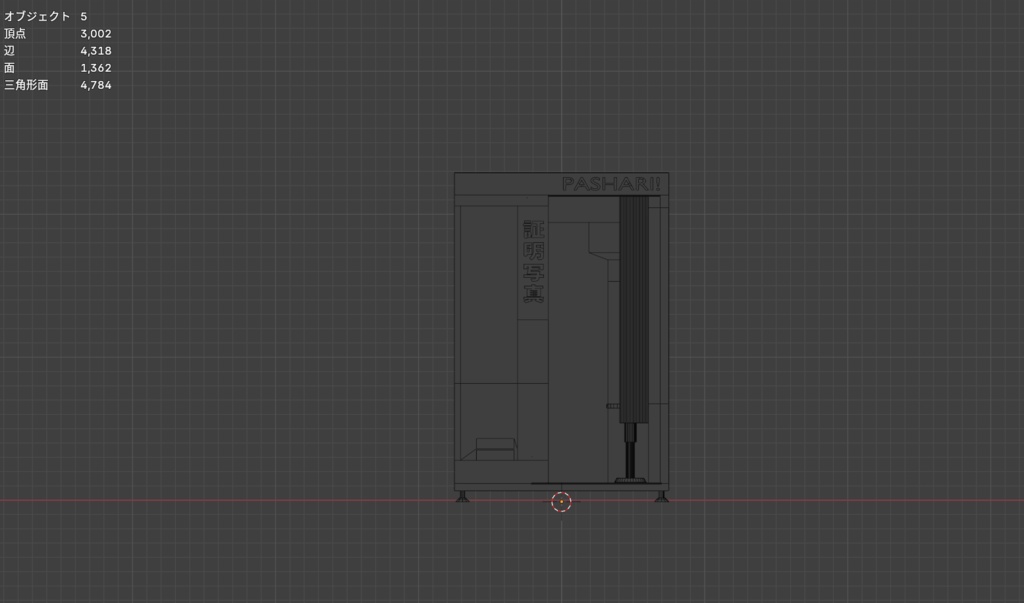Click the left leveling foot of the booth
1024x603 pixels.
(x=462, y=497)
